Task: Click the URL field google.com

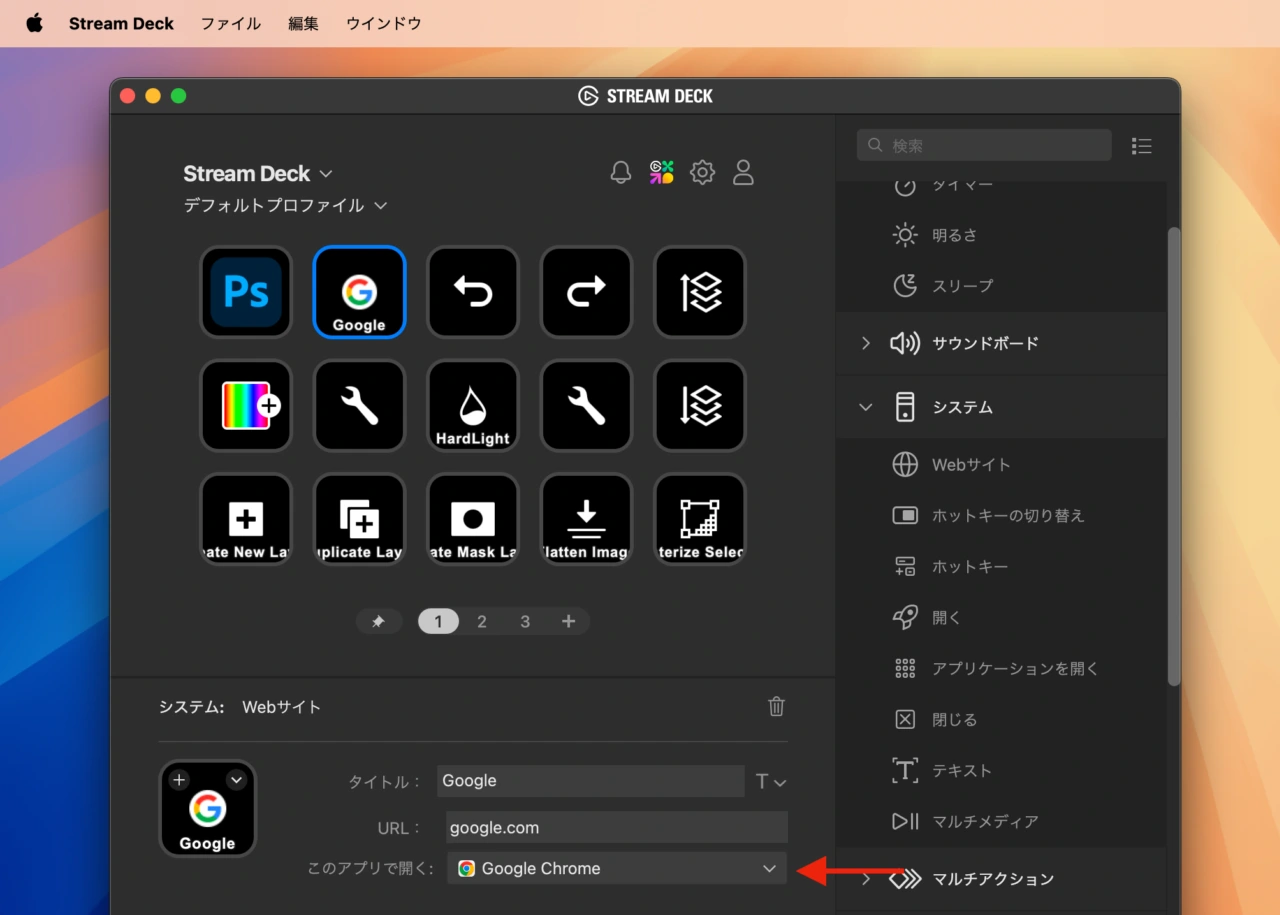Action: [616, 828]
